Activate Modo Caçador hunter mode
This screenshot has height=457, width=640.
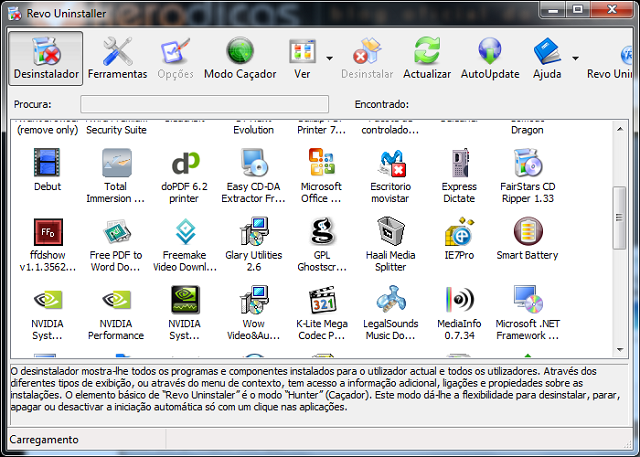[x=240, y=58]
